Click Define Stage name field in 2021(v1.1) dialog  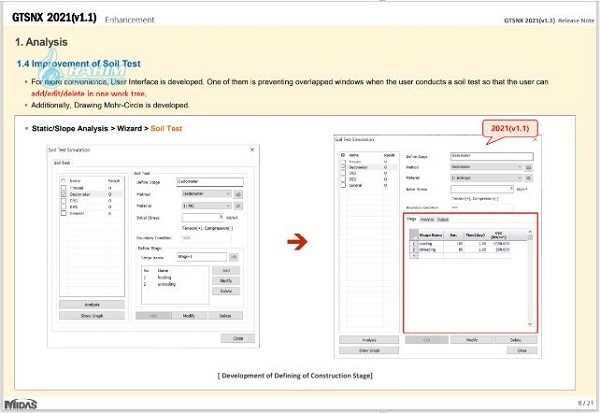tap(492, 156)
